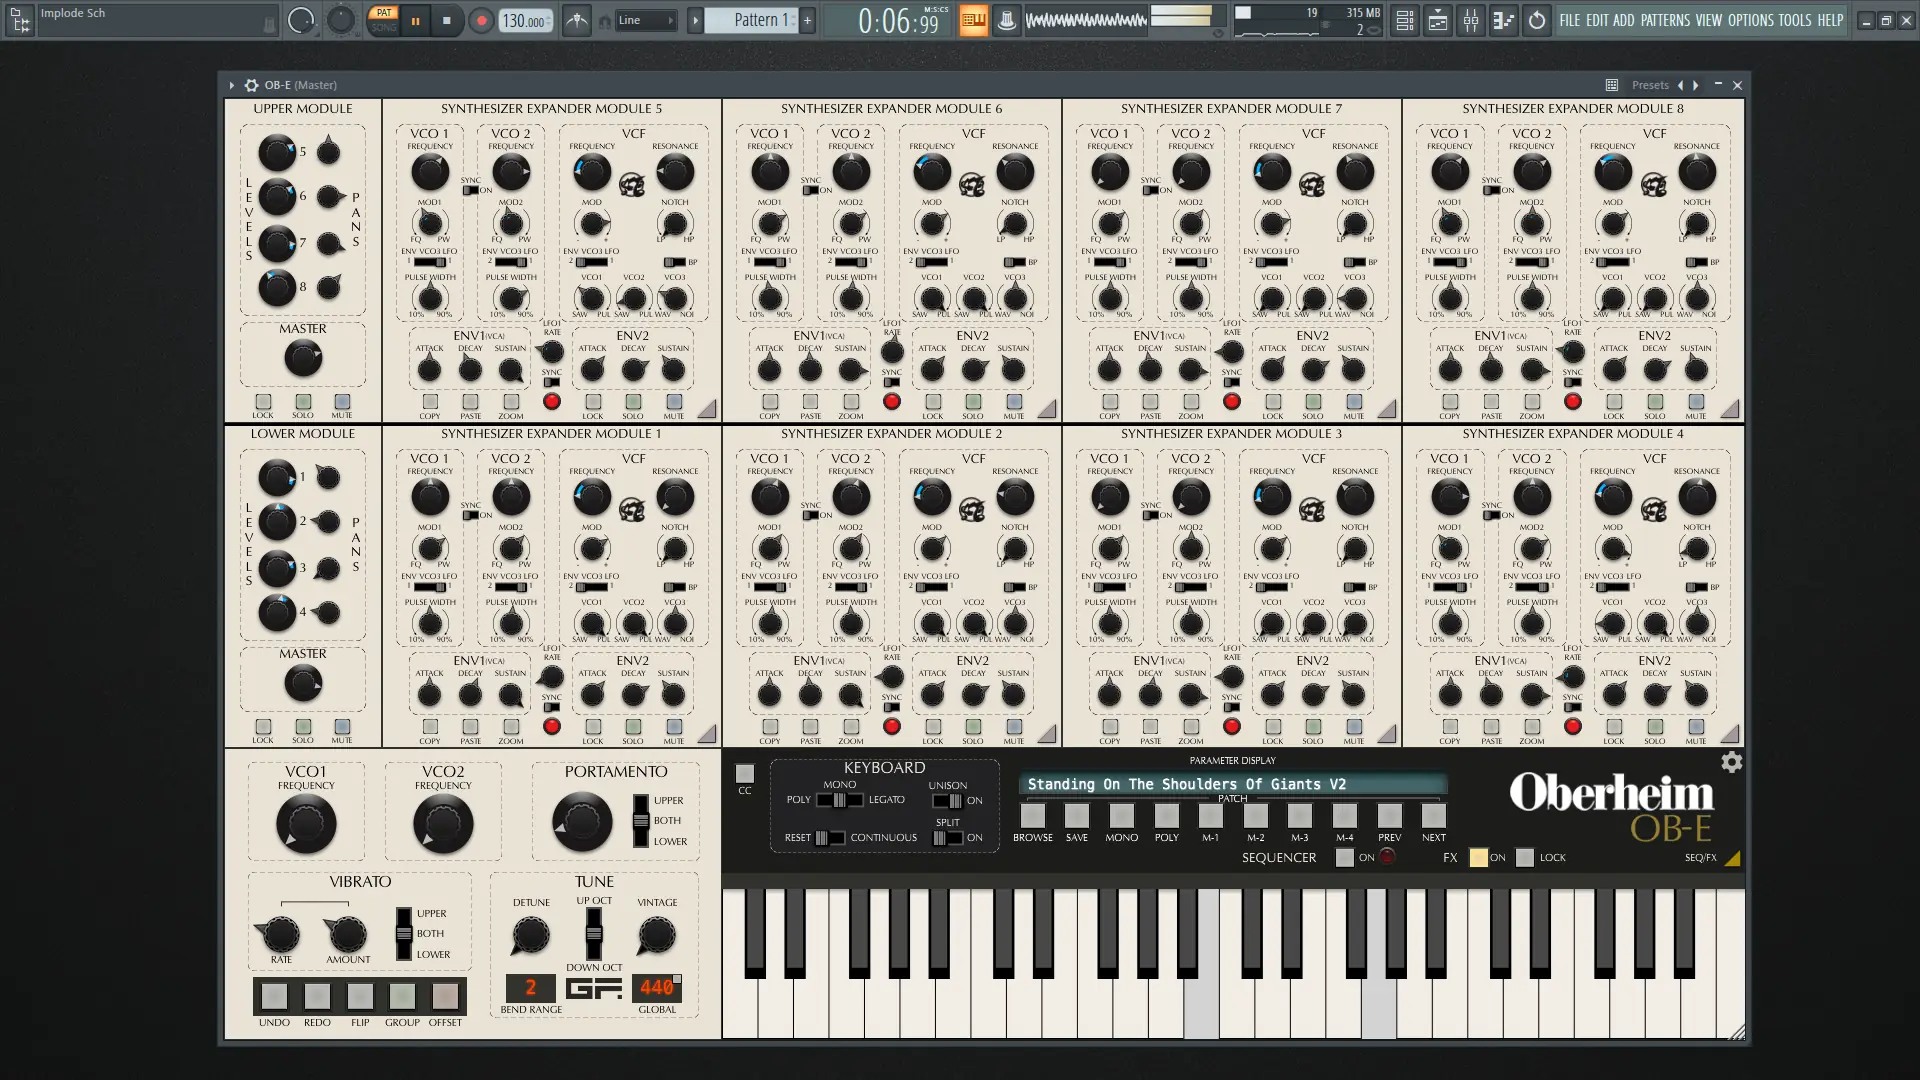Open the Presets dropdown in plugin header

tap(1650, 85)
